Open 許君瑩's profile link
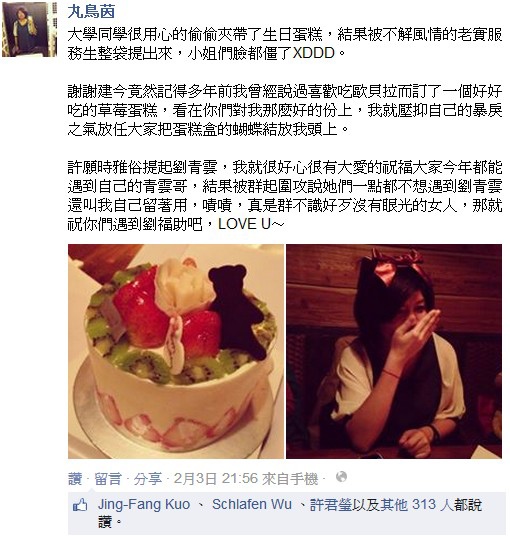 pyautogui.click(x=331, y=505)
